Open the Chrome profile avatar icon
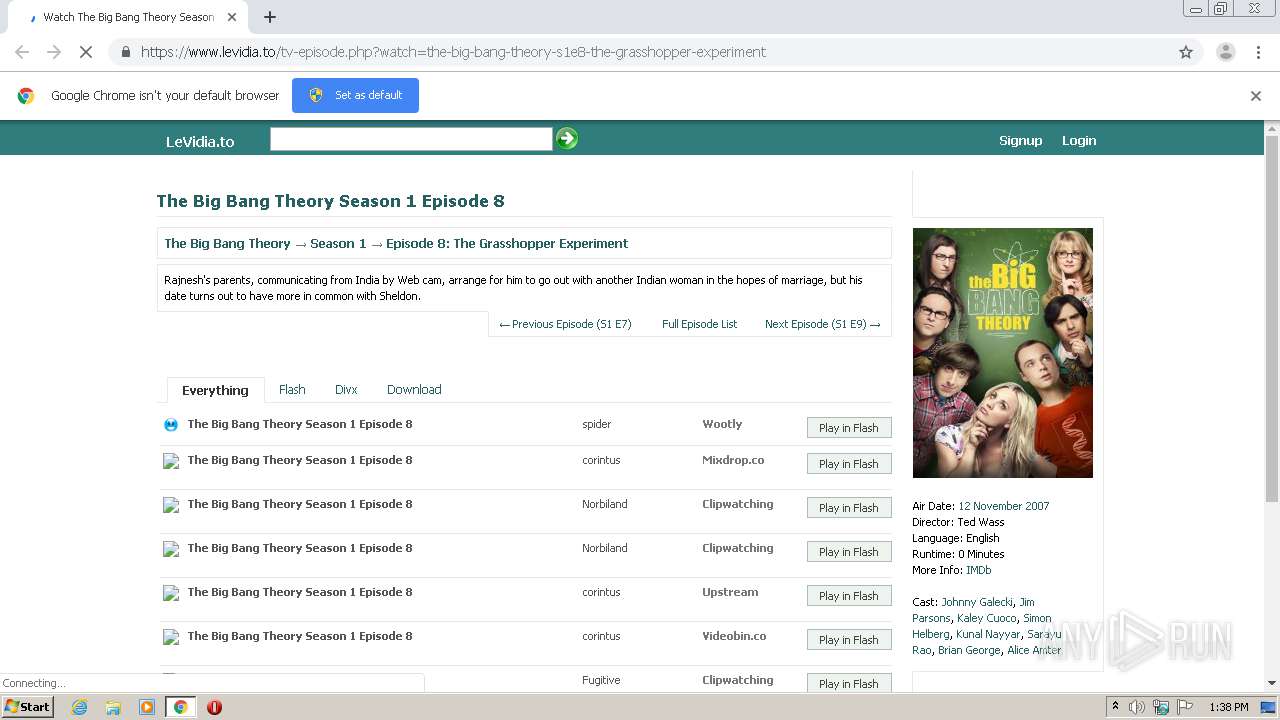 (x=1225, y=52)
